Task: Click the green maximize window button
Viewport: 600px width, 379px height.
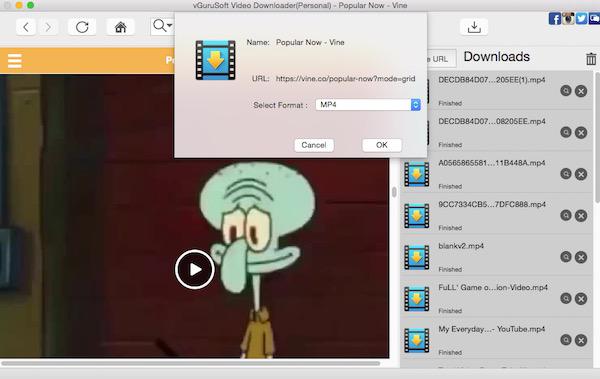Action: [31, 5]
